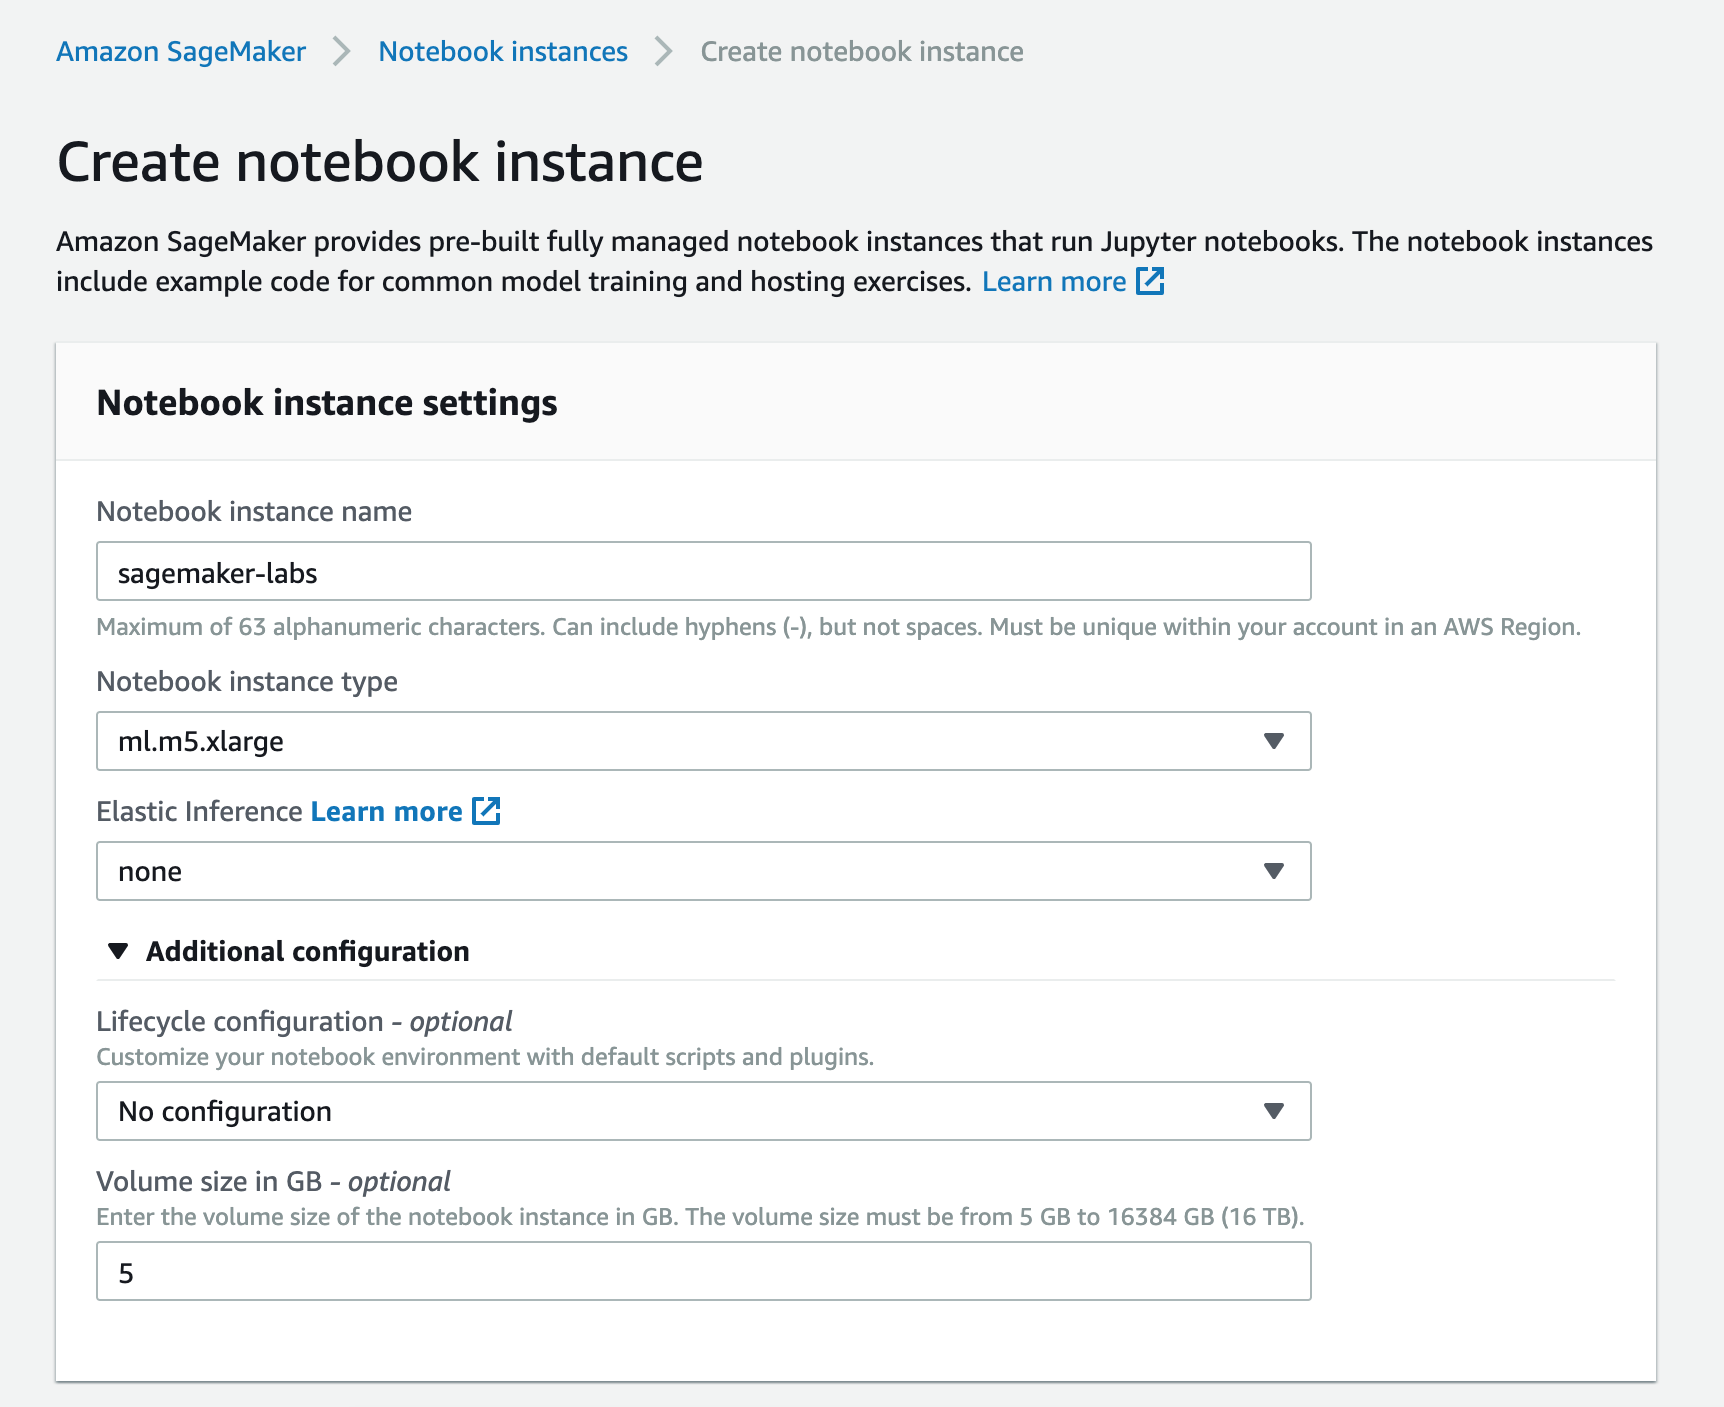
Task: Open the Lifecycle configuration dropdown
Action: click(704, 1111)
